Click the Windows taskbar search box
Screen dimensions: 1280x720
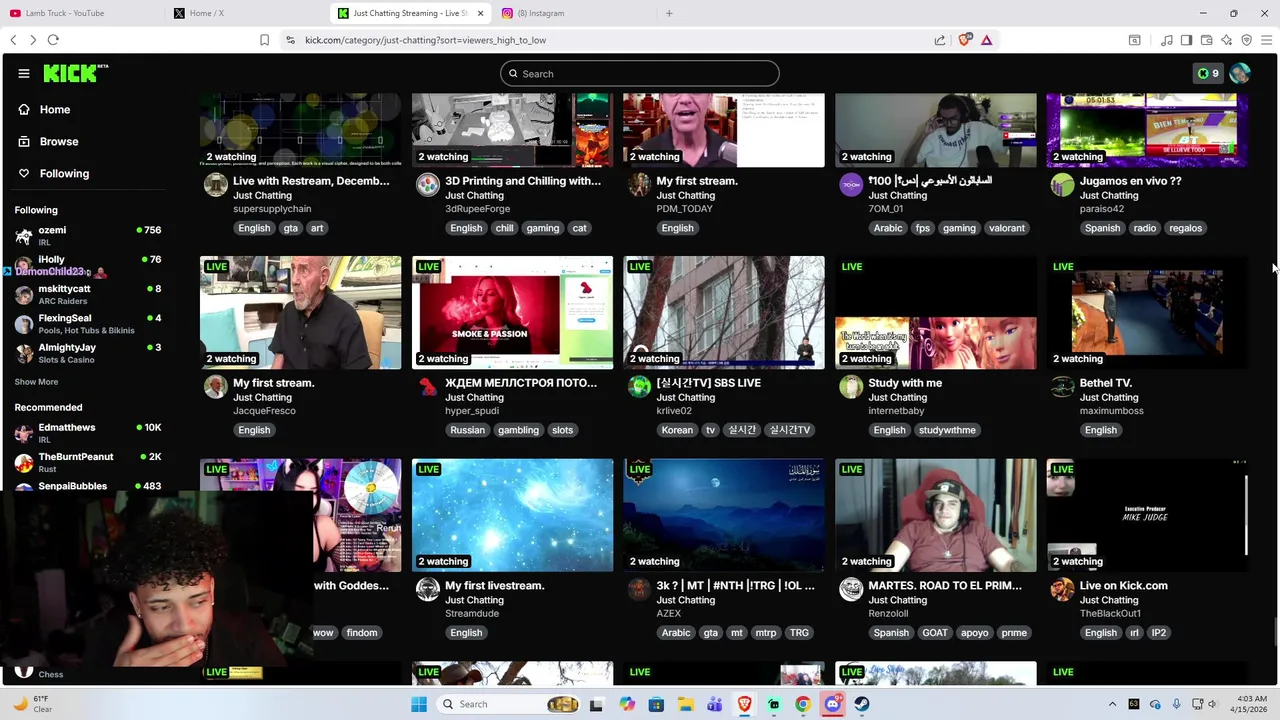[511, 704]
